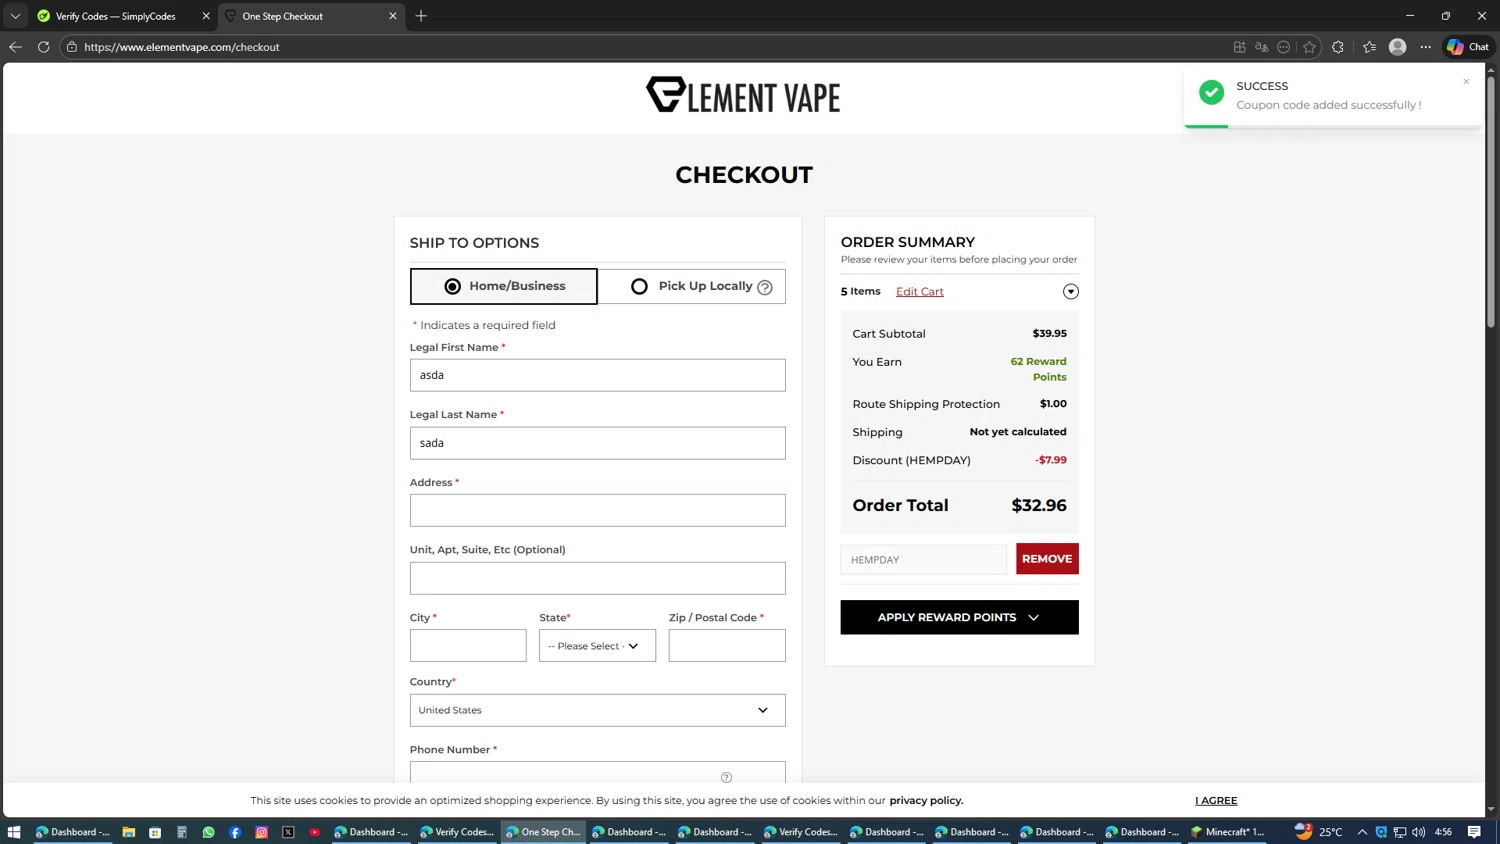Click One Step Checkout taskbar window
Screen dimensions: 1500x844
(x=542, y=832)
